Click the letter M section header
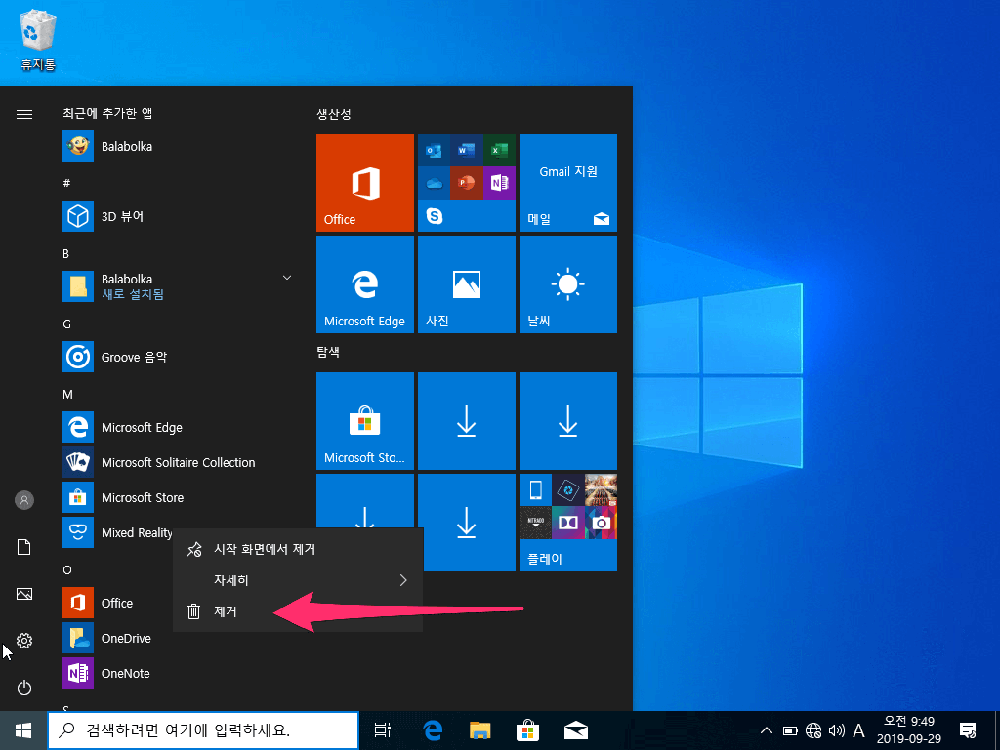This screenshot has width=1000, height=750. (67, 395)
